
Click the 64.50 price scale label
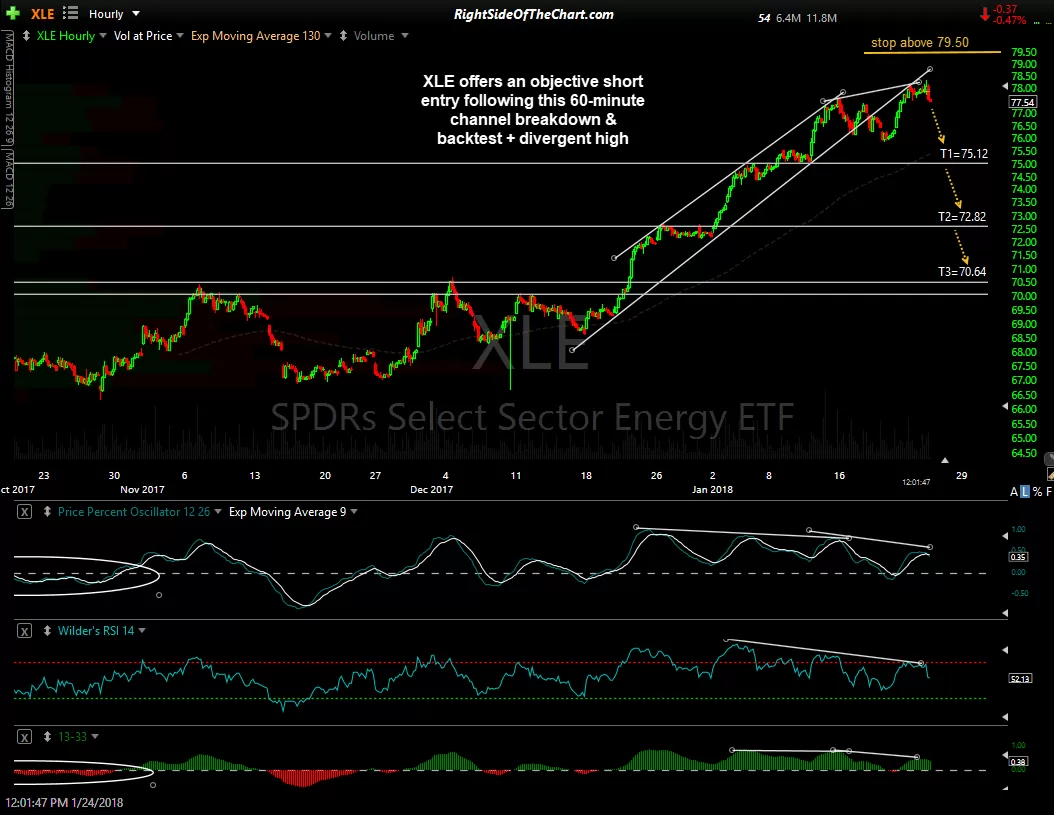(x=1024, y=453)
